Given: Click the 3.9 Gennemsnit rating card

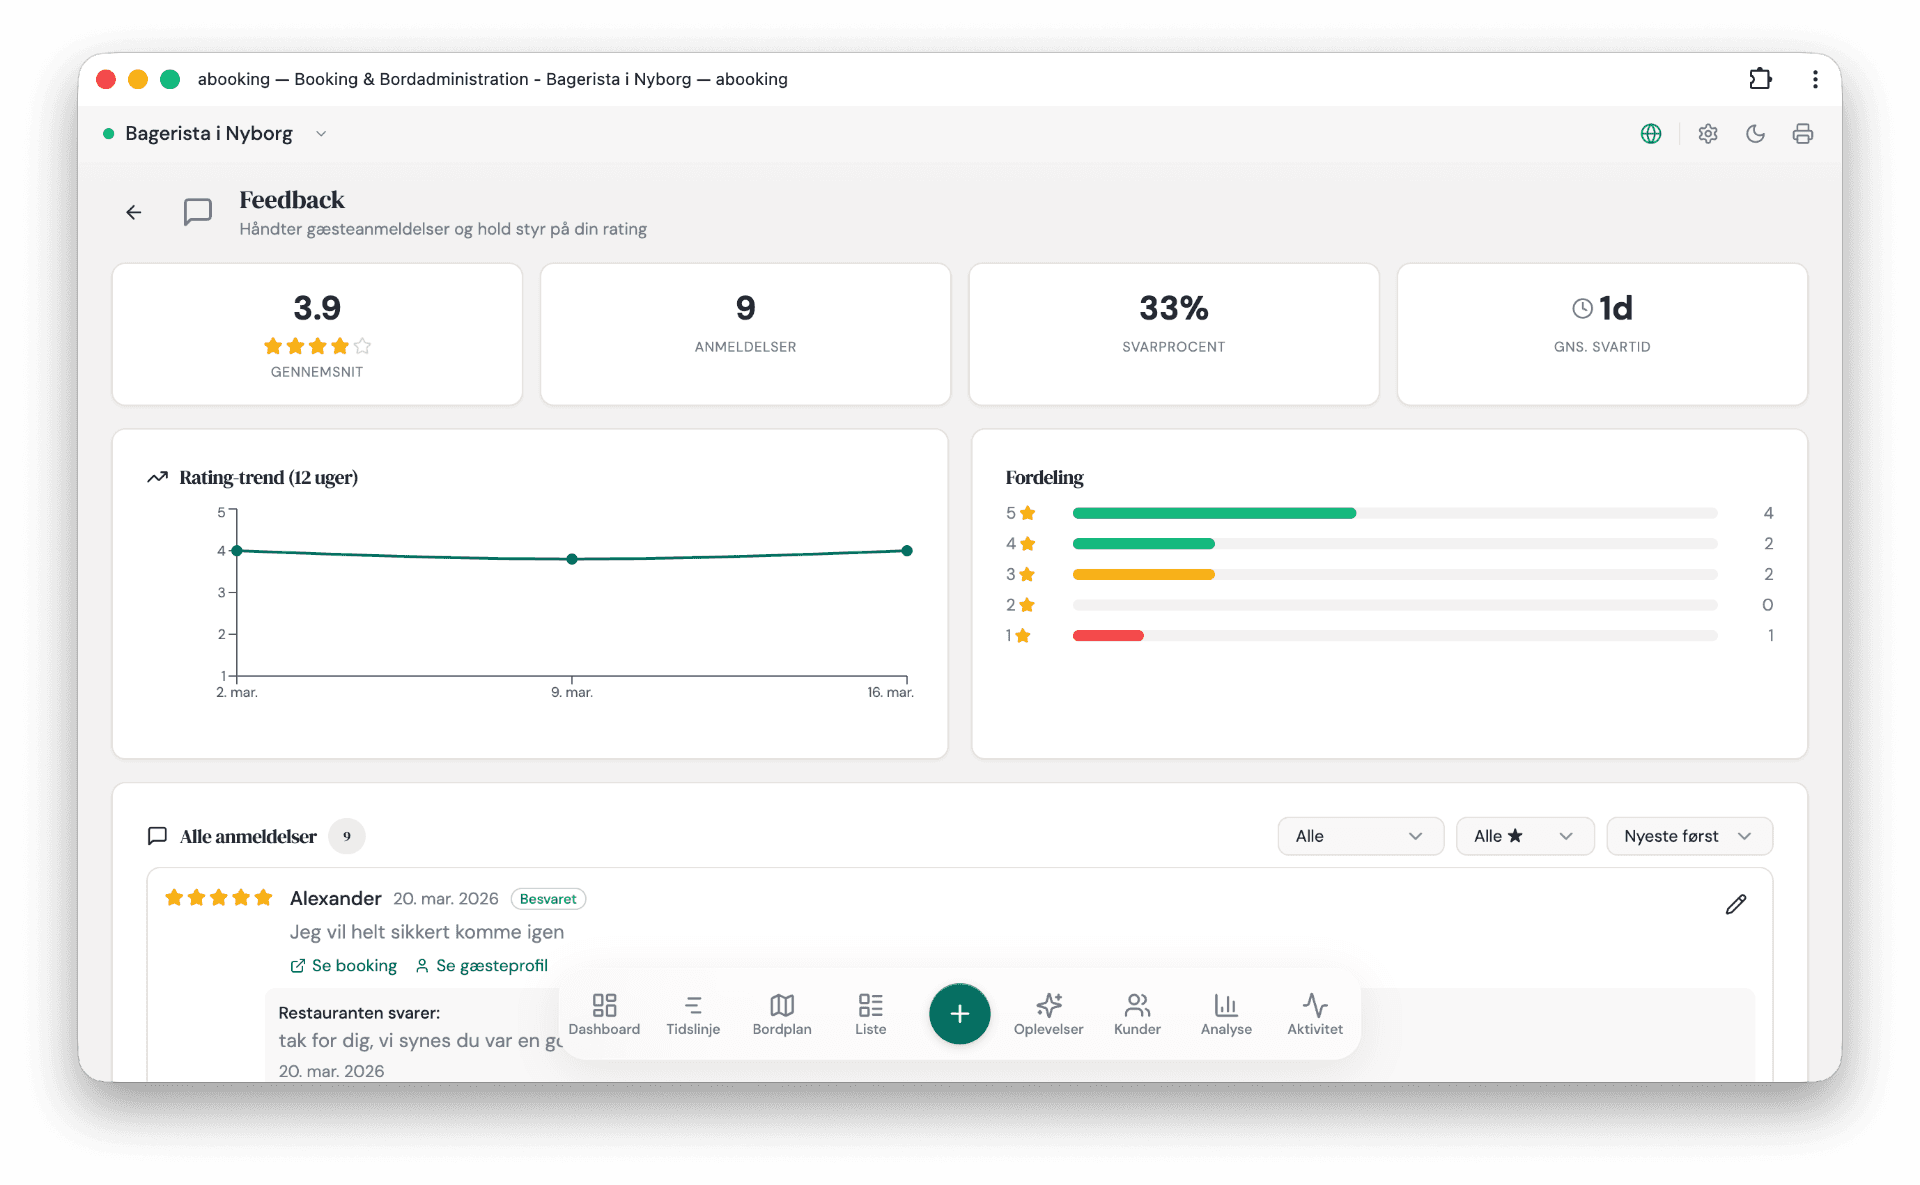Looking at the screenshot, I should pyautogui.click(x=317, y=334).
